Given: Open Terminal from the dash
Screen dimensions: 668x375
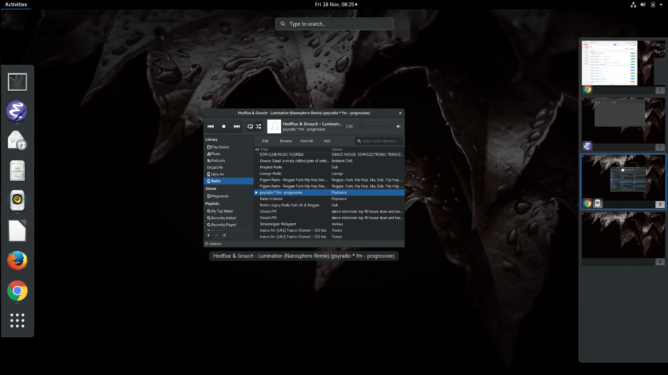Looking at the screenshot, I should coord(17,82).
